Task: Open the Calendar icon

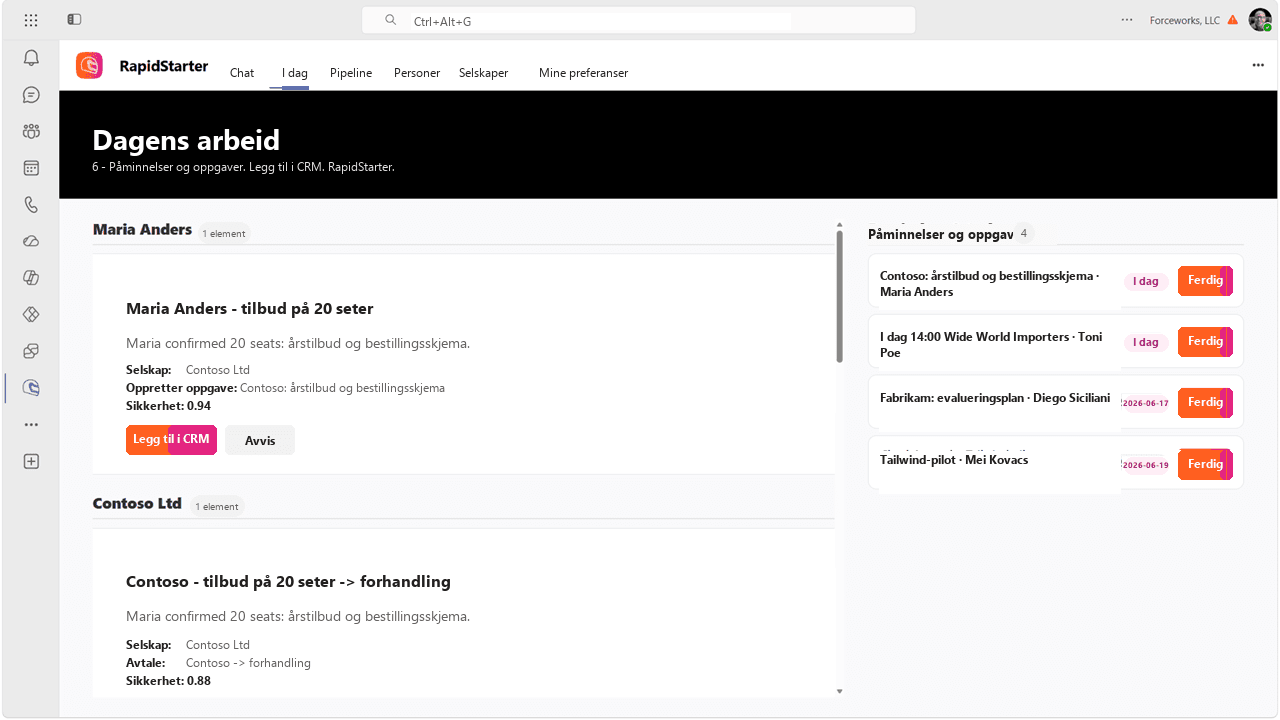Action: (31, 168)
